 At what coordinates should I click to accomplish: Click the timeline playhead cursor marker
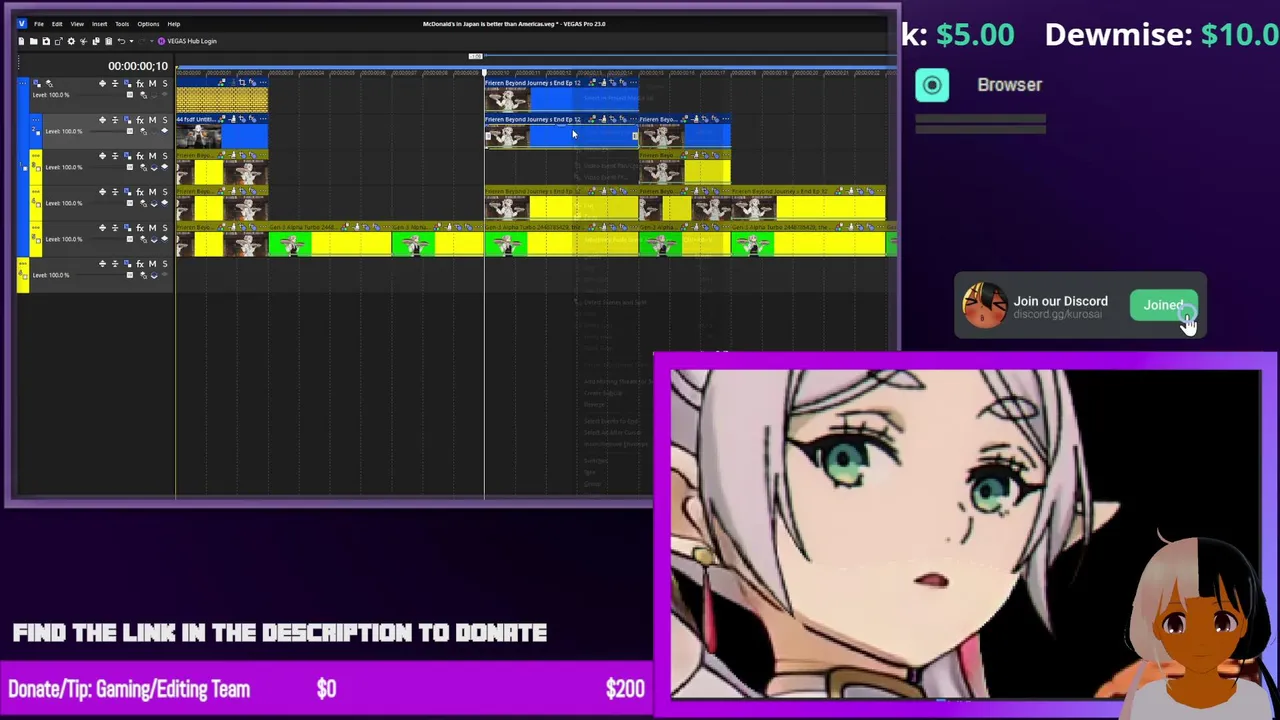pos(484,72)
